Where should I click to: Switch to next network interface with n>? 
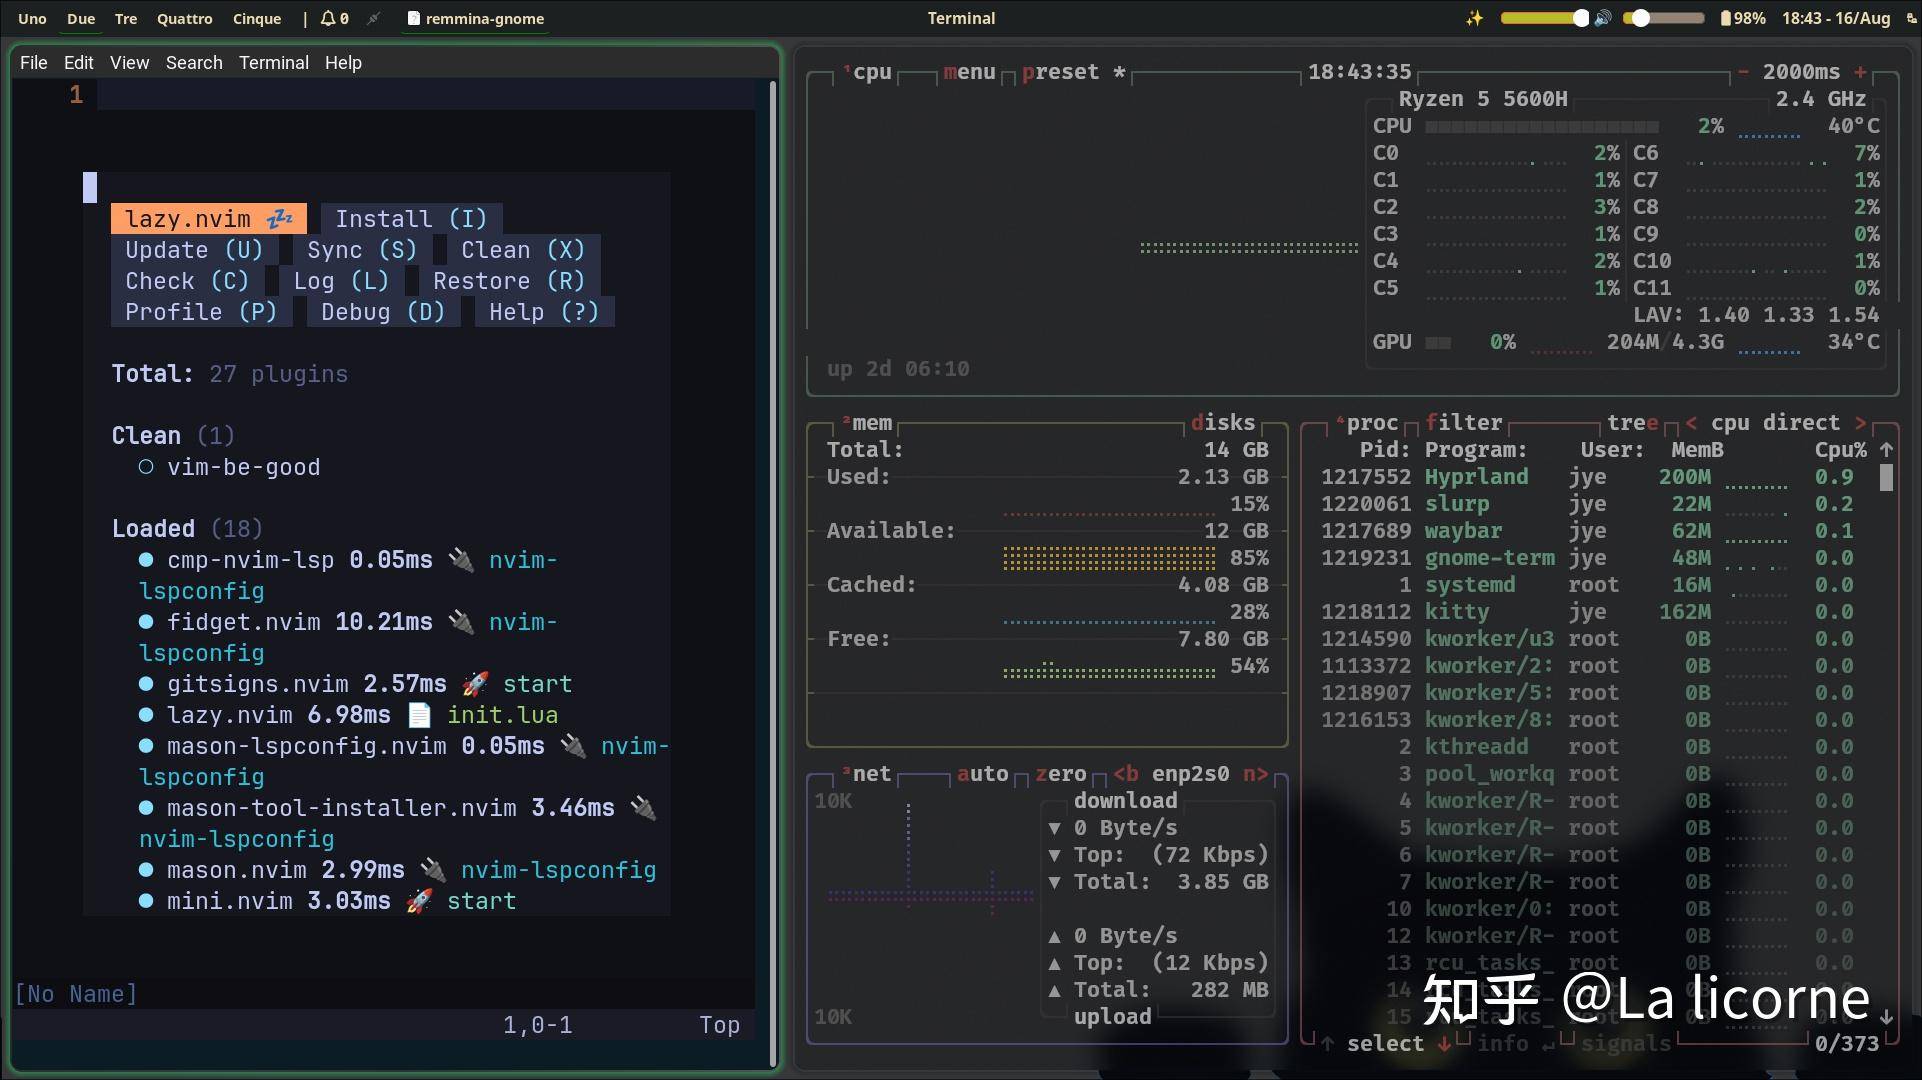(1255, 773)
